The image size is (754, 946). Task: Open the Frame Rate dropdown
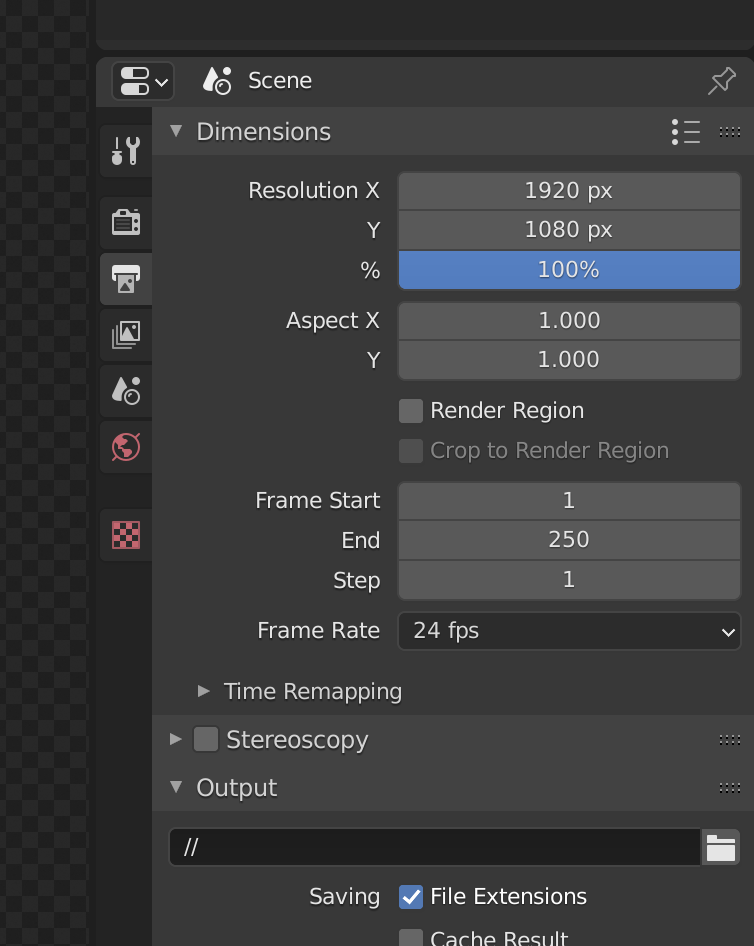click(569, 631)
